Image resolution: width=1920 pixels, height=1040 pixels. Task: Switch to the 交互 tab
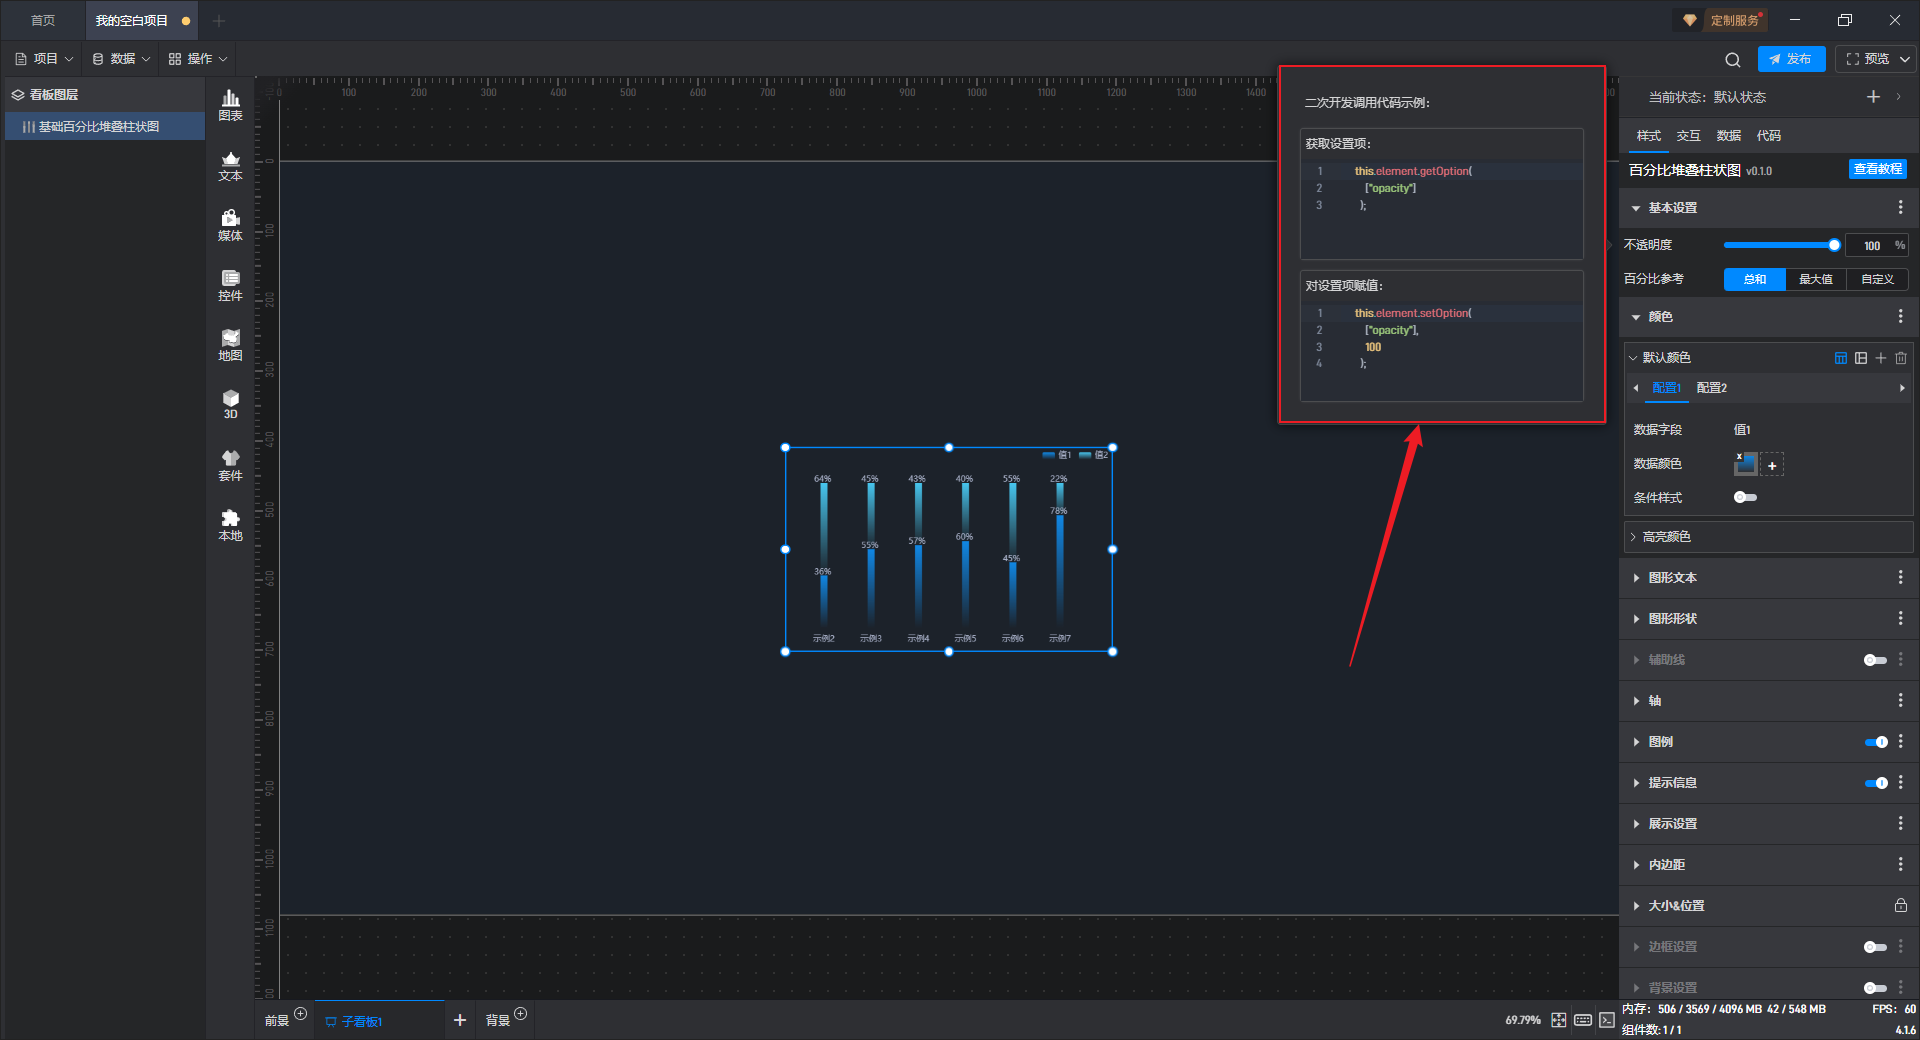tap(1688, 136)
